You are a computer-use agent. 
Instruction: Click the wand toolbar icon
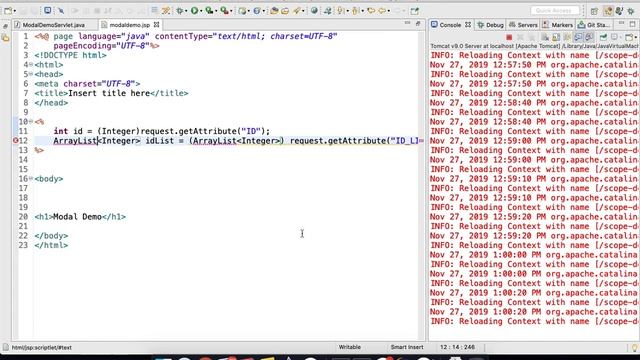pyautogui.click(x=166, y=11)
